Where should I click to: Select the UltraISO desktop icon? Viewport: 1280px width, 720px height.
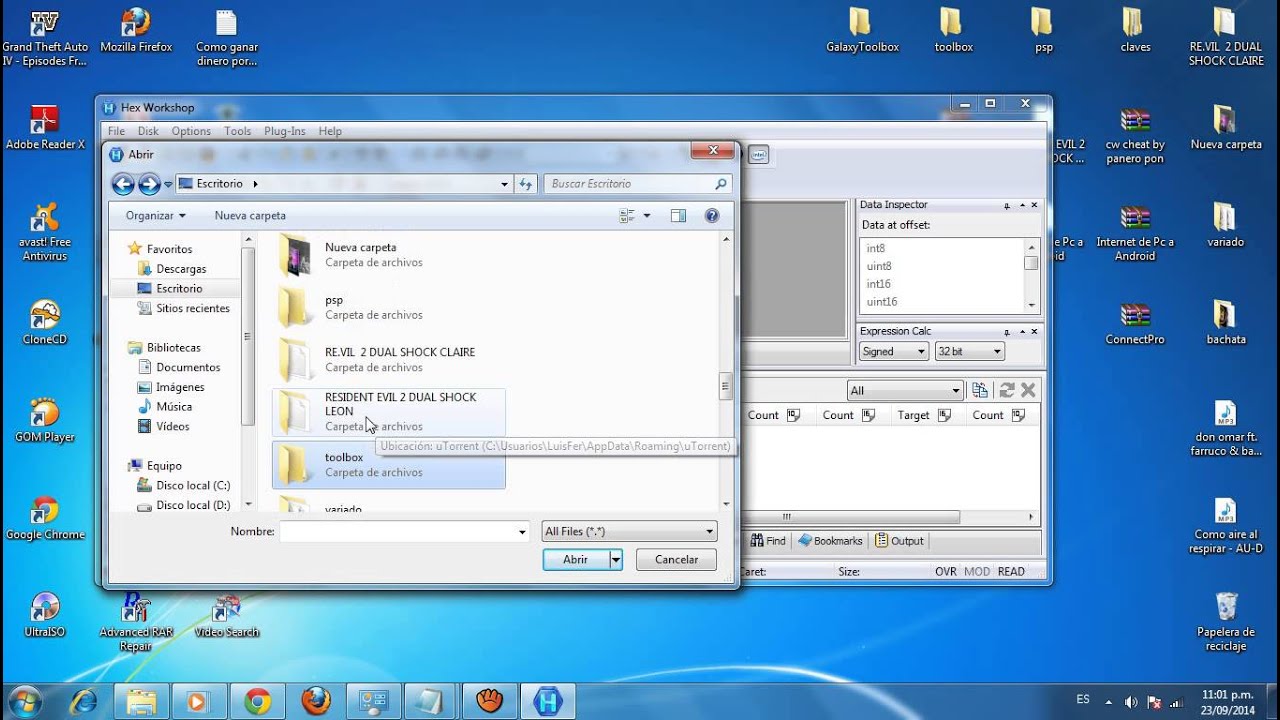click(45, 615)
